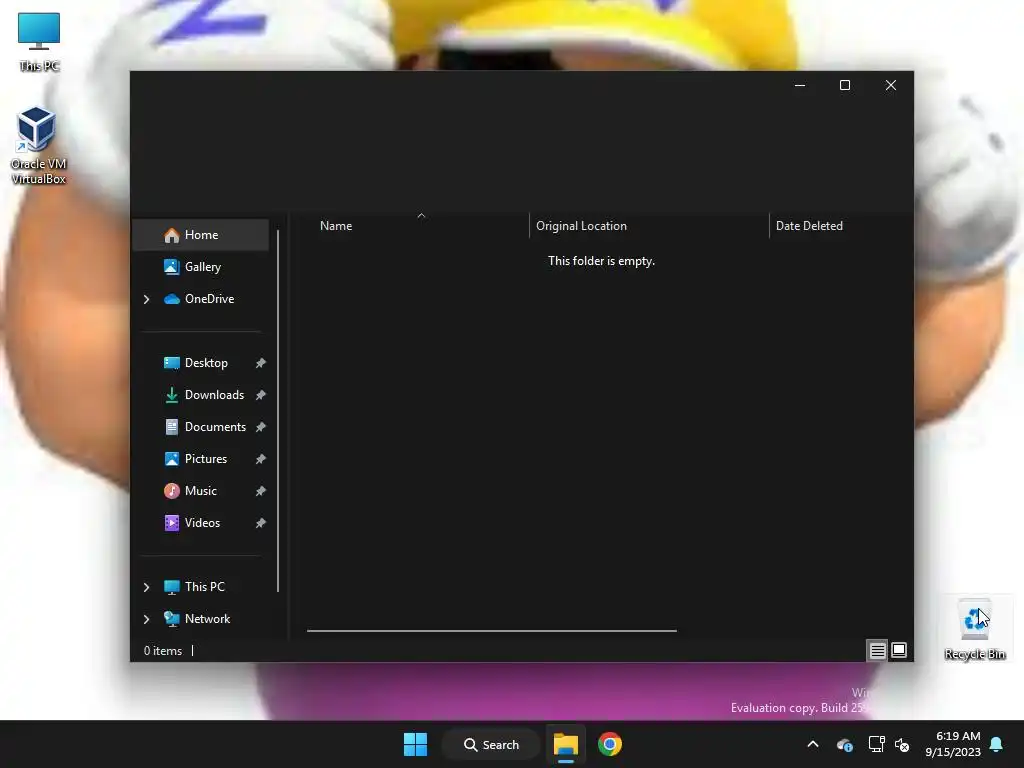Click the 0 items status text

coord(163,651)
